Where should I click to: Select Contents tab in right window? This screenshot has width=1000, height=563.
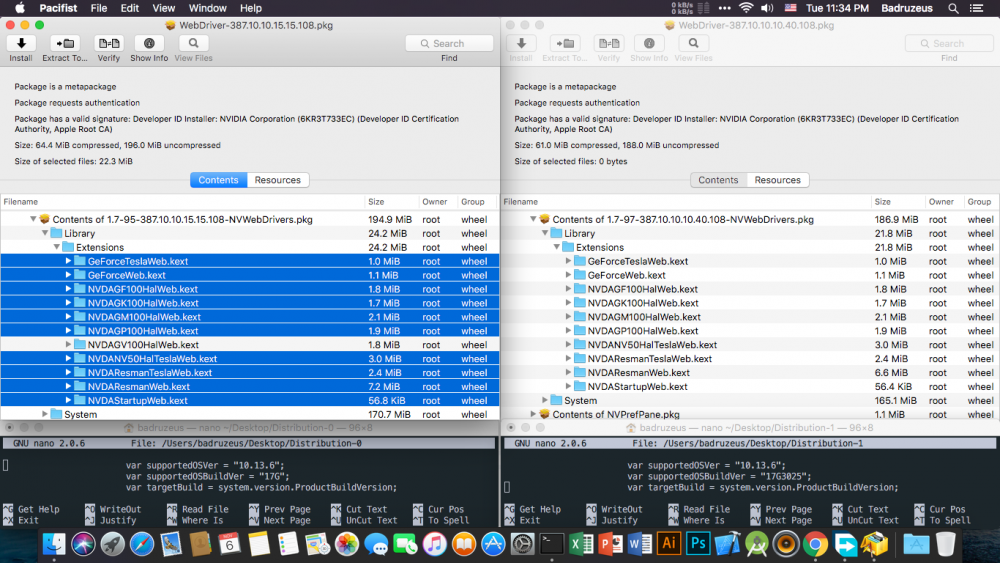pos(718,180)
